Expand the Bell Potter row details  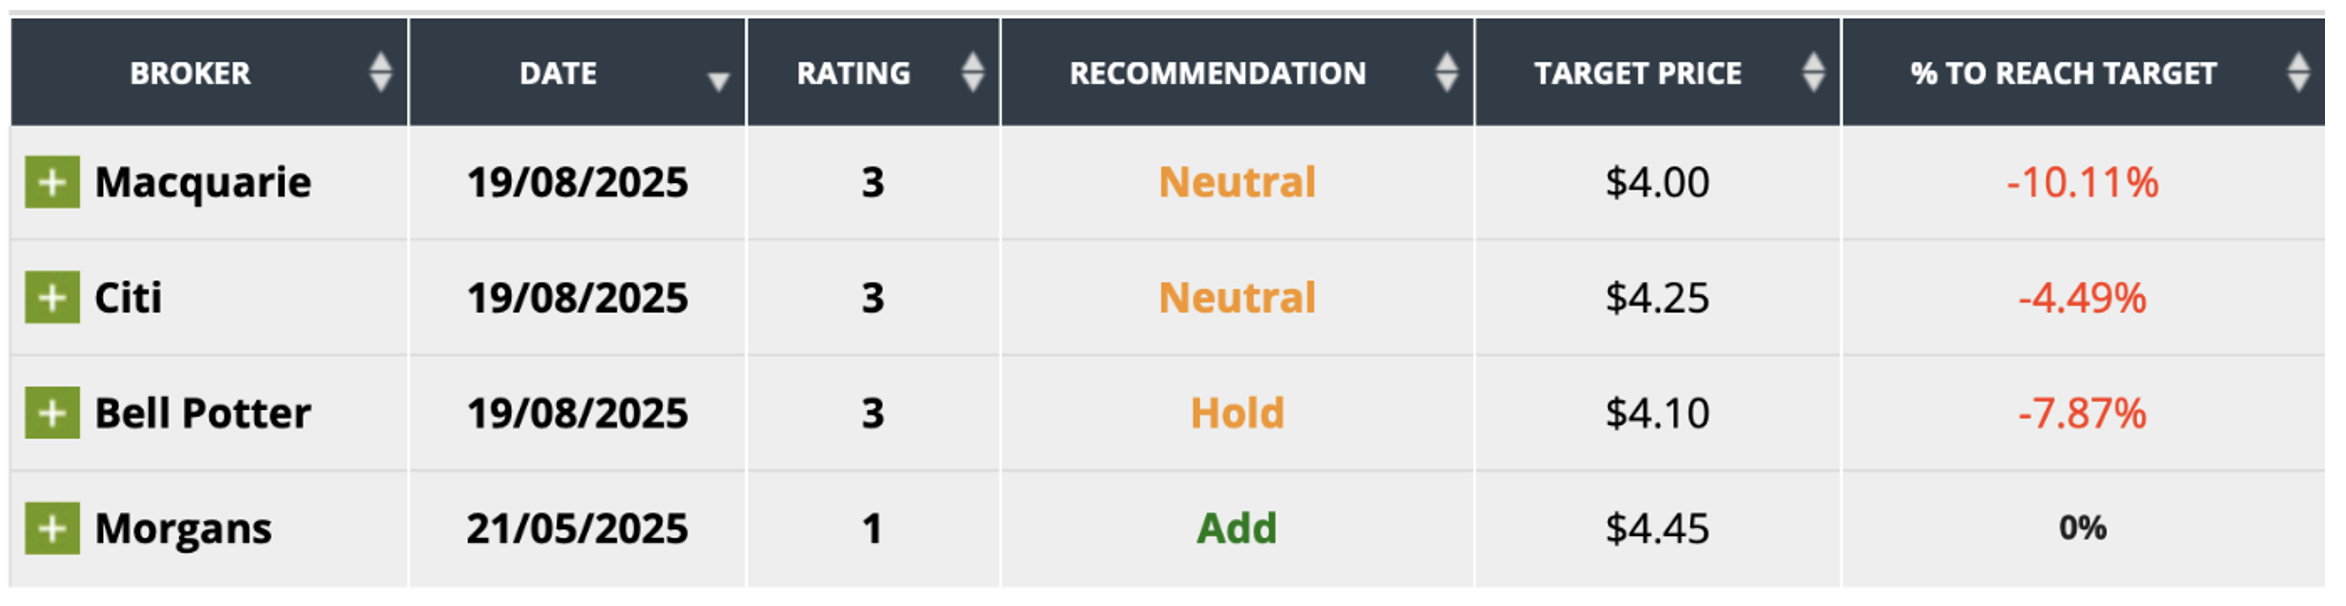click(52, 413)
